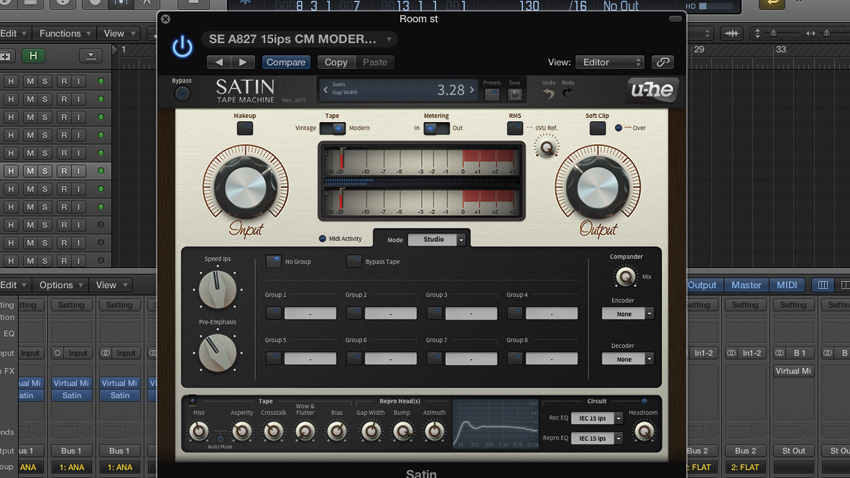Click the Compander Mix knob

pyautogui.click(x=625, y=277)
